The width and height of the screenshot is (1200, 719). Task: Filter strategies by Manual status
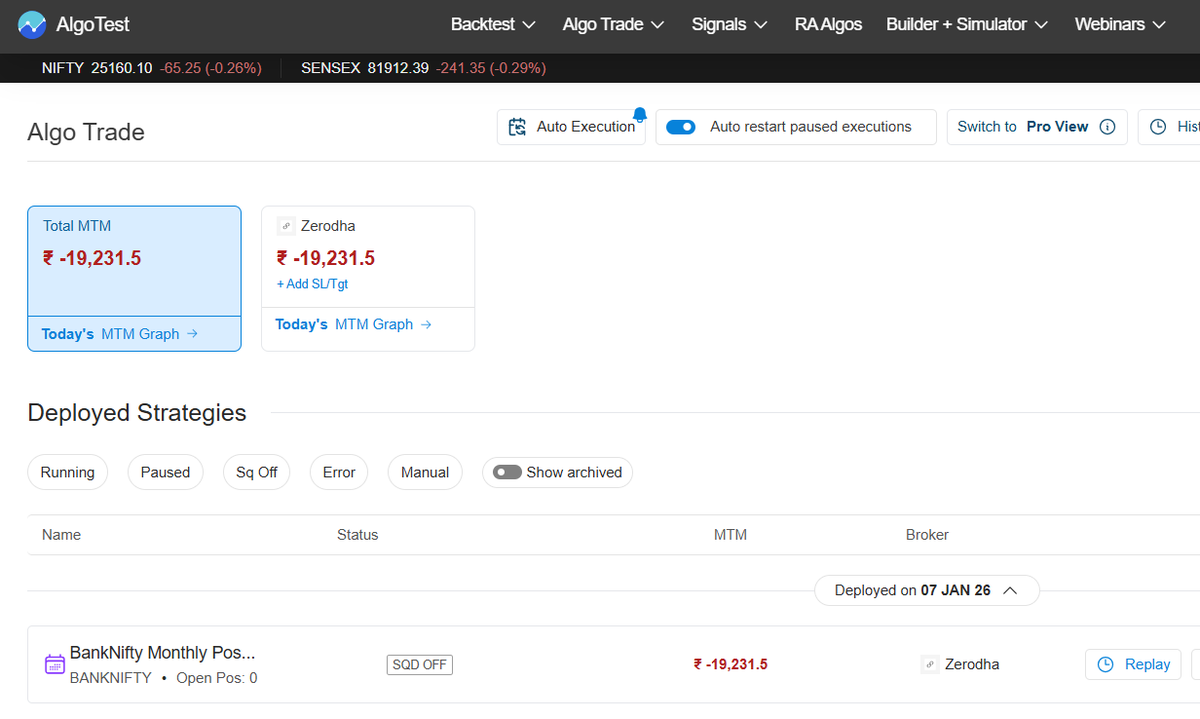coord(425,472)
